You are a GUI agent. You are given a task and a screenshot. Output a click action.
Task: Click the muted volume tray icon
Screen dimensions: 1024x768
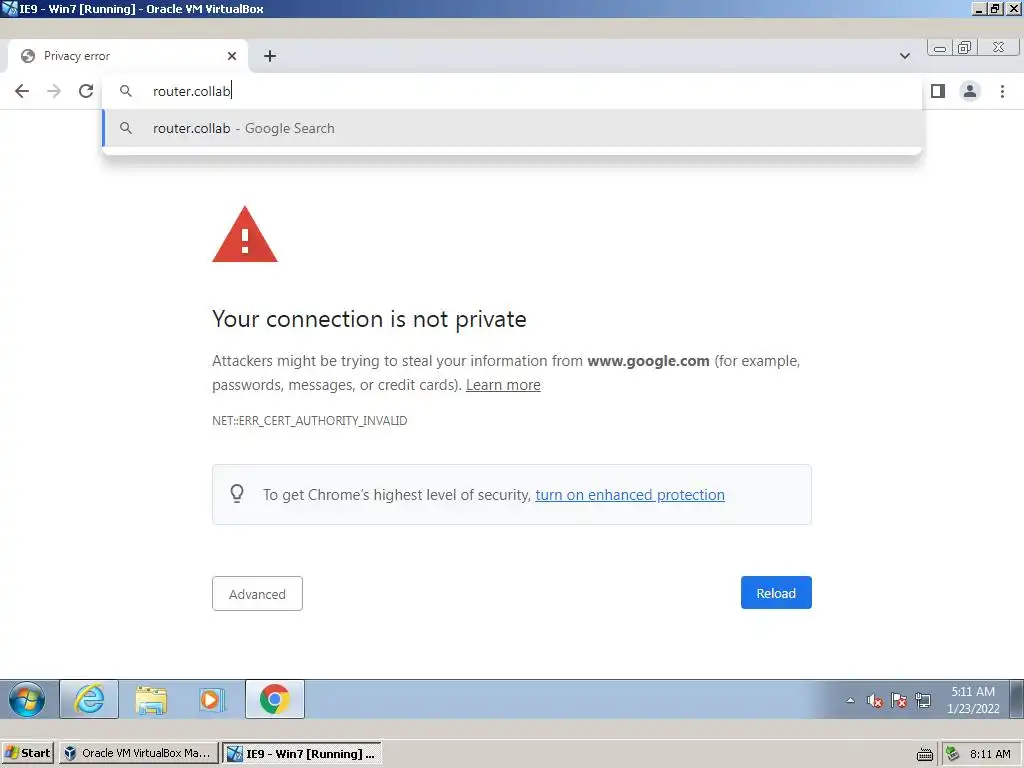874,701
